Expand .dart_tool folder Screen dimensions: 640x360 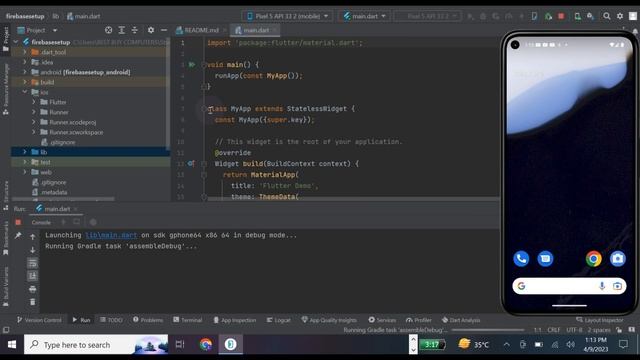click(25, 52)
